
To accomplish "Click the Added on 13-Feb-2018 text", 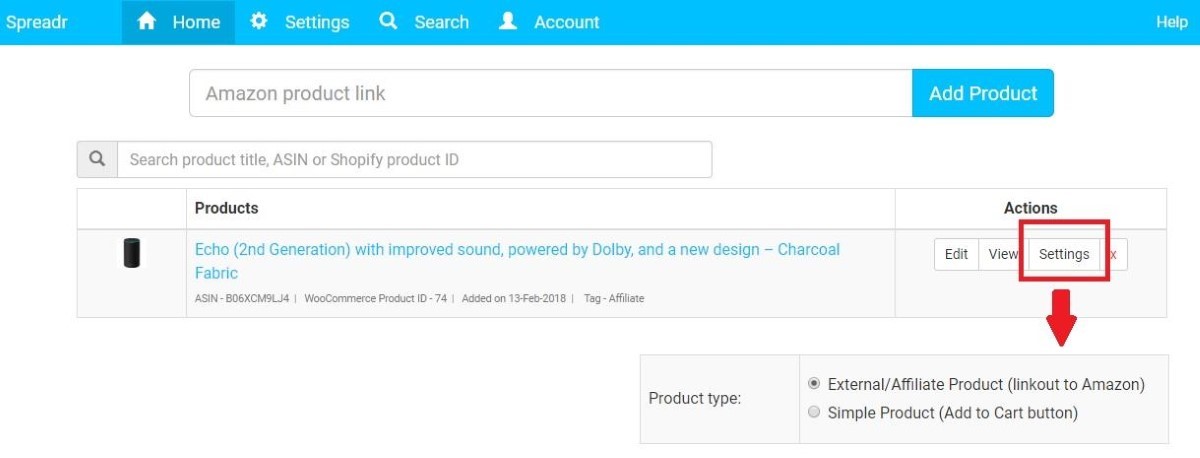I will [x=514, y=298].
